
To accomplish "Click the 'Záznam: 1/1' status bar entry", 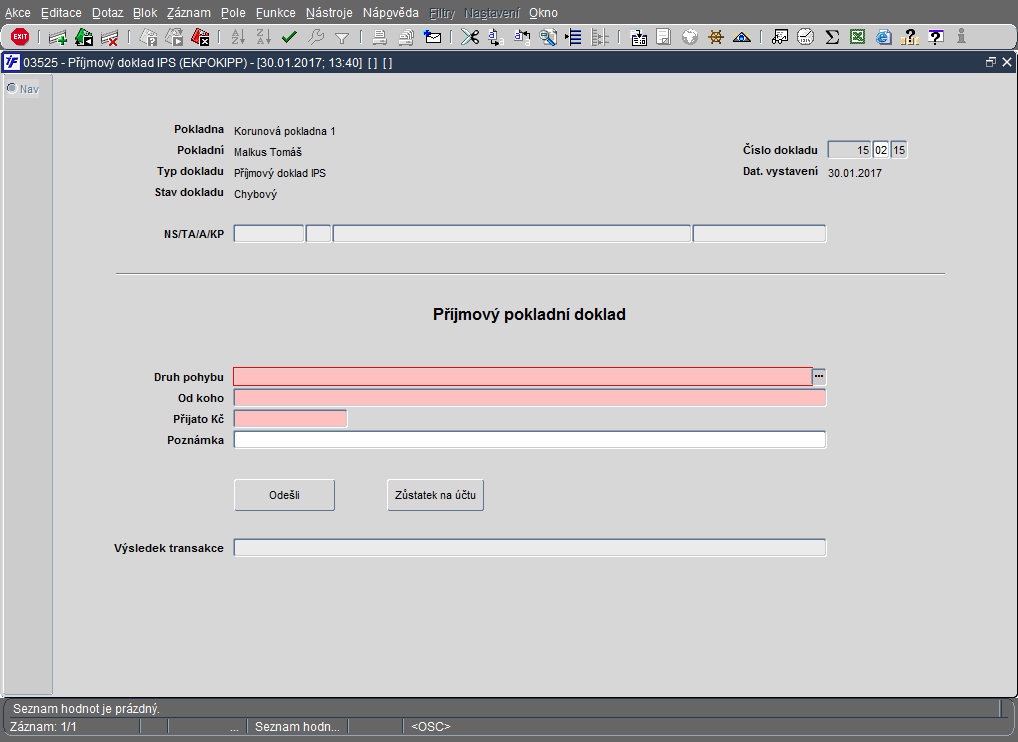I will click(43, 726).
